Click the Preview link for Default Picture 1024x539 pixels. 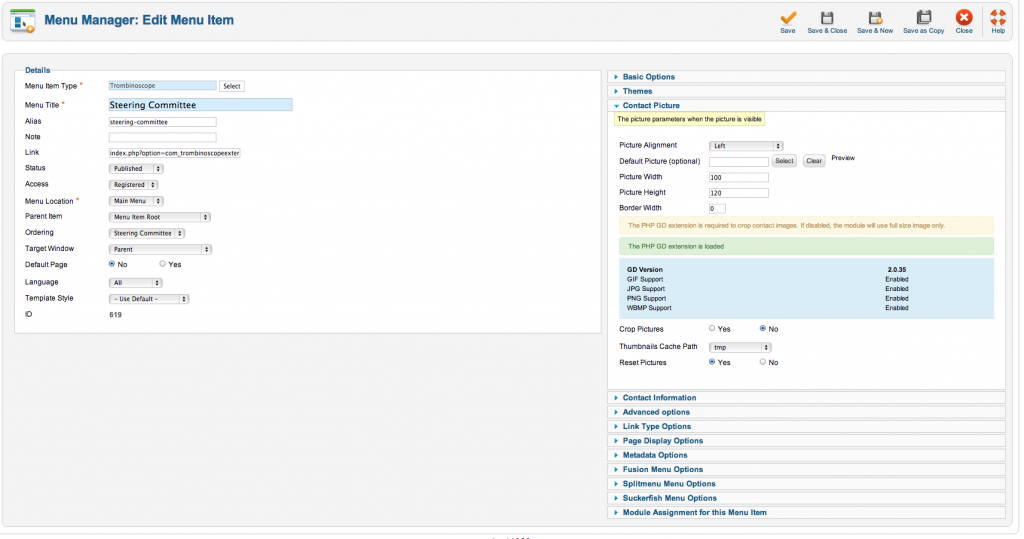tap(843, 158)
